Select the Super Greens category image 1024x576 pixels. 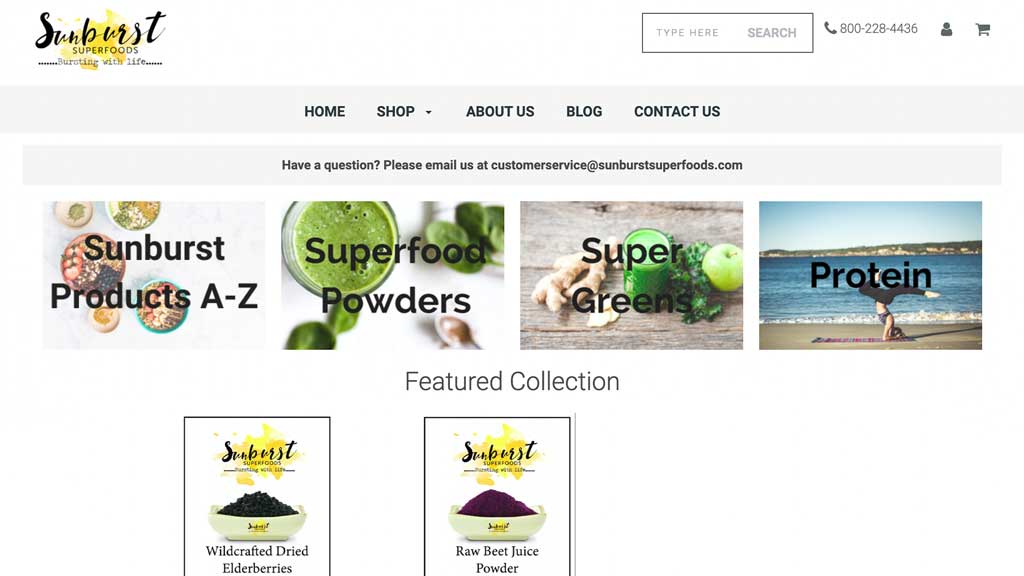(x=632, y=275)
